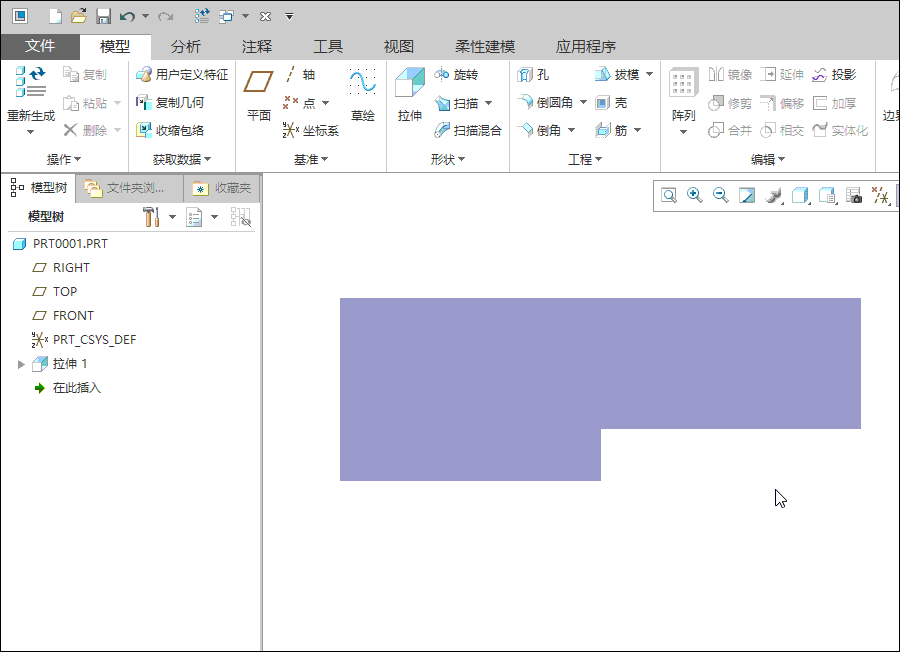Select PRT0001.PRT root node

[60, 243]
